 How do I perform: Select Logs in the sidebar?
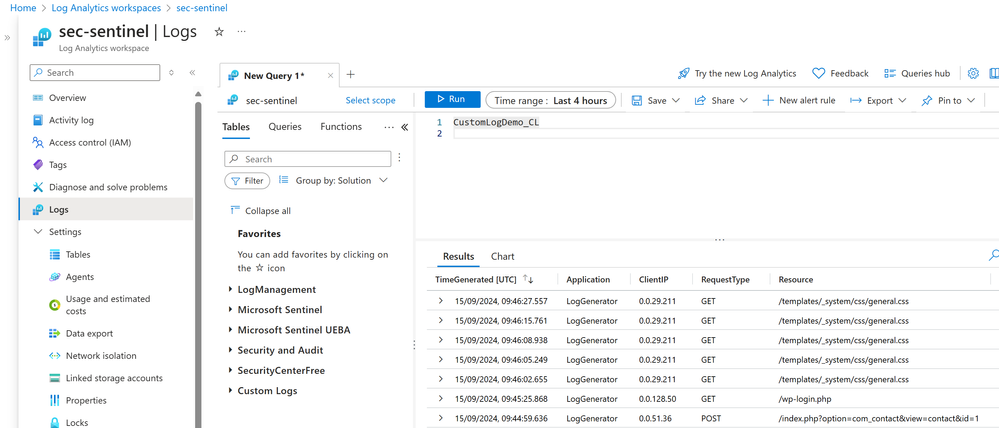point(105,210)
